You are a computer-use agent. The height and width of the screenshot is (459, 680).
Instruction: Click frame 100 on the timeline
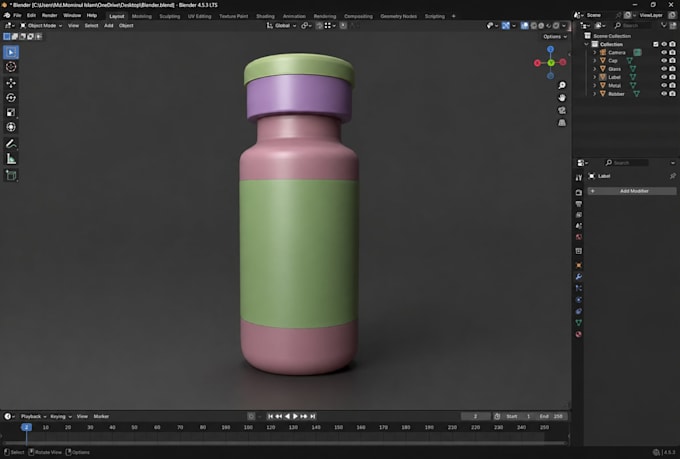pos(248,427)
